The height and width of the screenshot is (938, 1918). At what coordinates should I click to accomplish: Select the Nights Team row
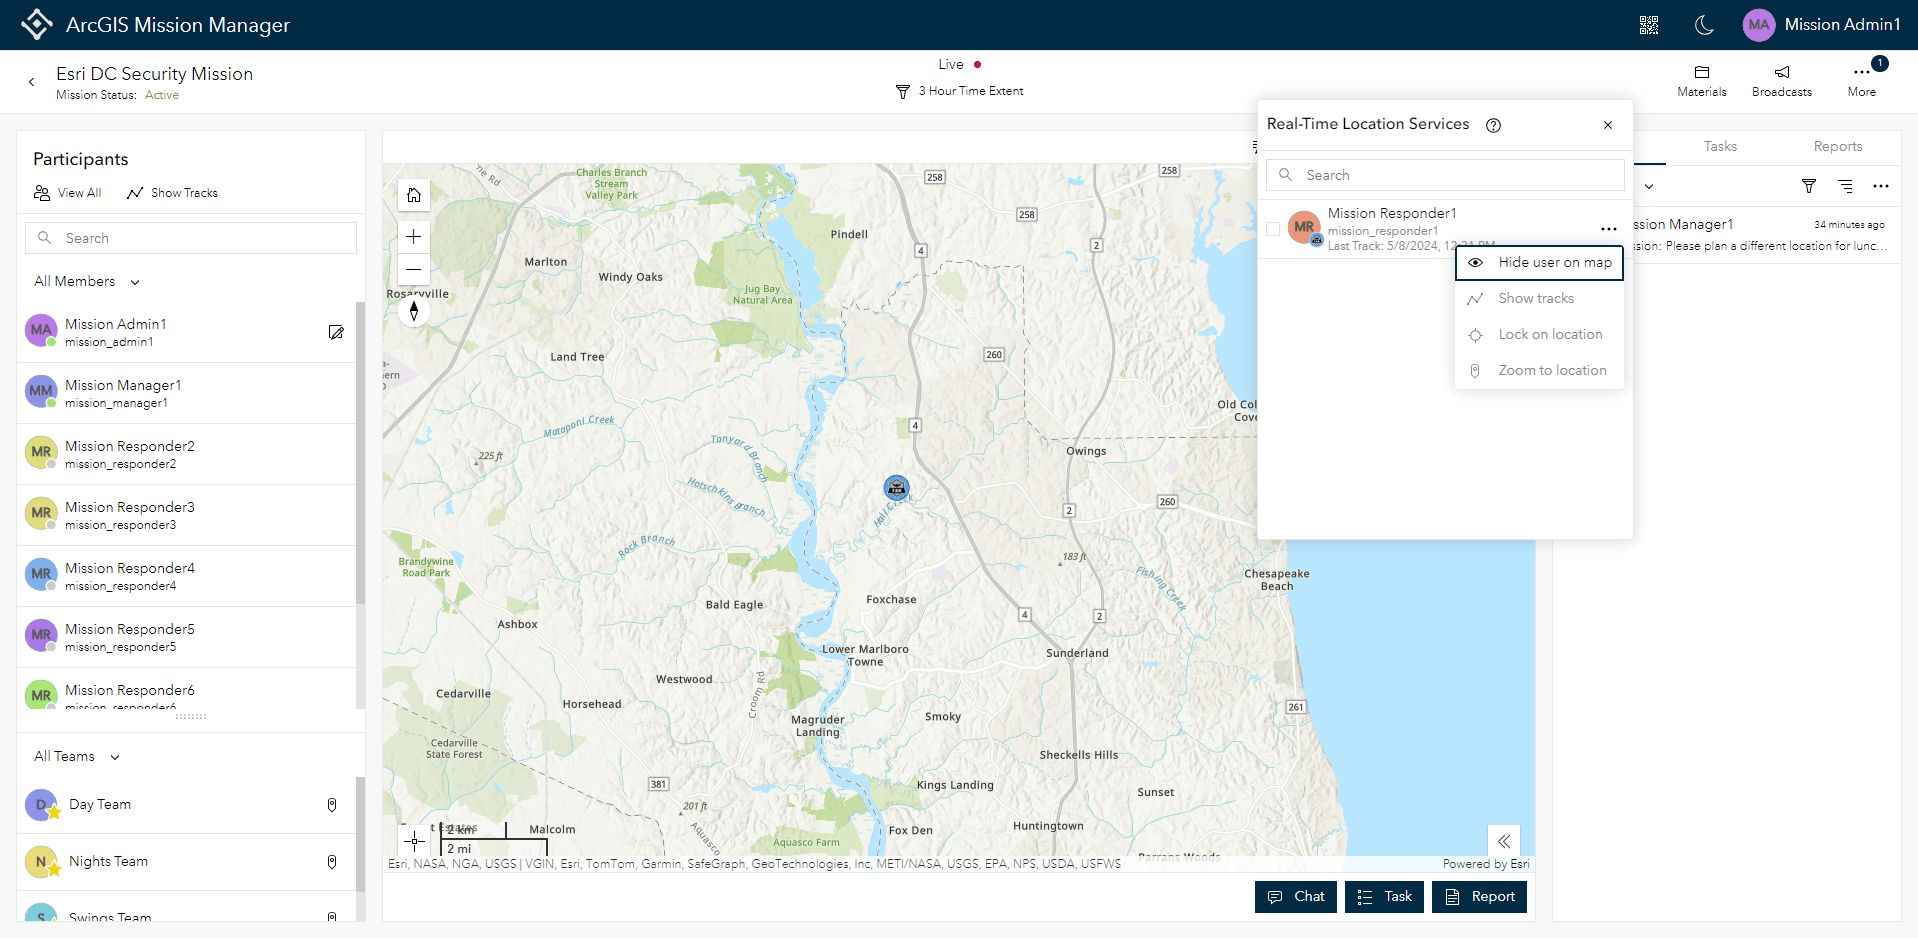click(x=187, y=862)
